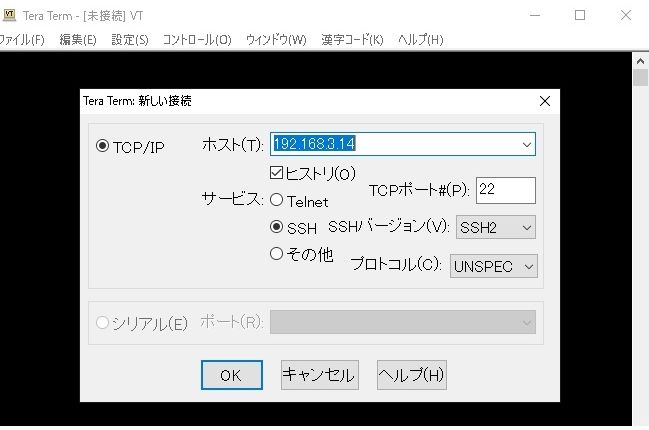This screenshot has height=430, width=649.
Task: Maximize the Tera Term window
Action: click(x=580, y=15)
